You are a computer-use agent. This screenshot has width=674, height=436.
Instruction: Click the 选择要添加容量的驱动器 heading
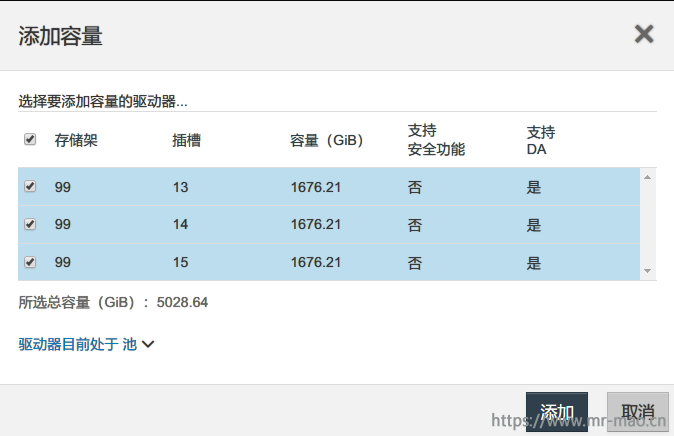pos(103,101)
